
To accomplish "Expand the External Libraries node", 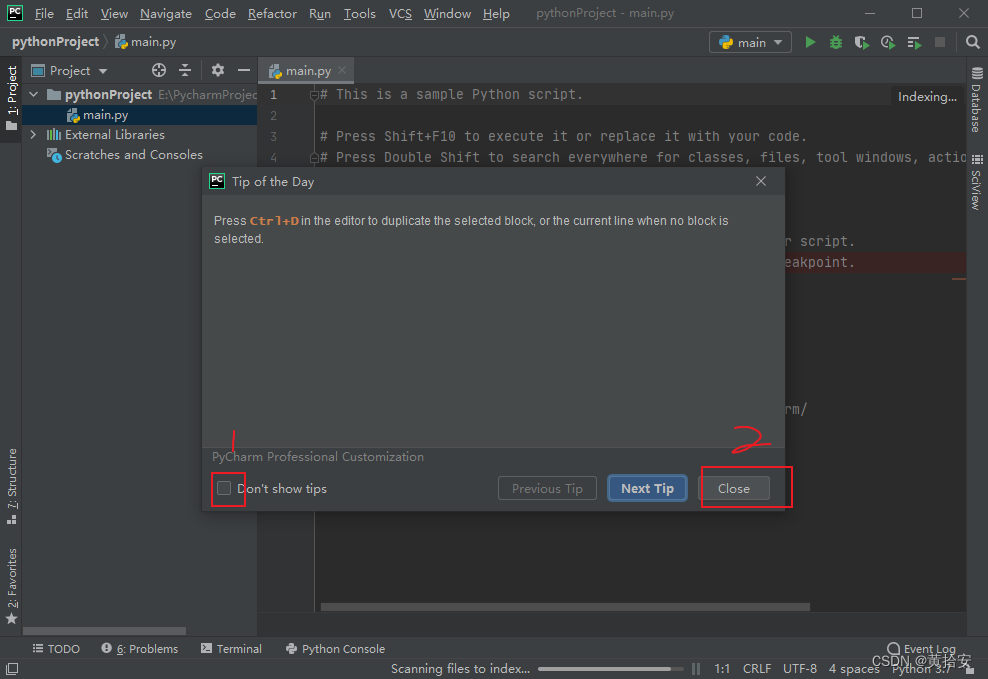I will [x=33, y=135].
